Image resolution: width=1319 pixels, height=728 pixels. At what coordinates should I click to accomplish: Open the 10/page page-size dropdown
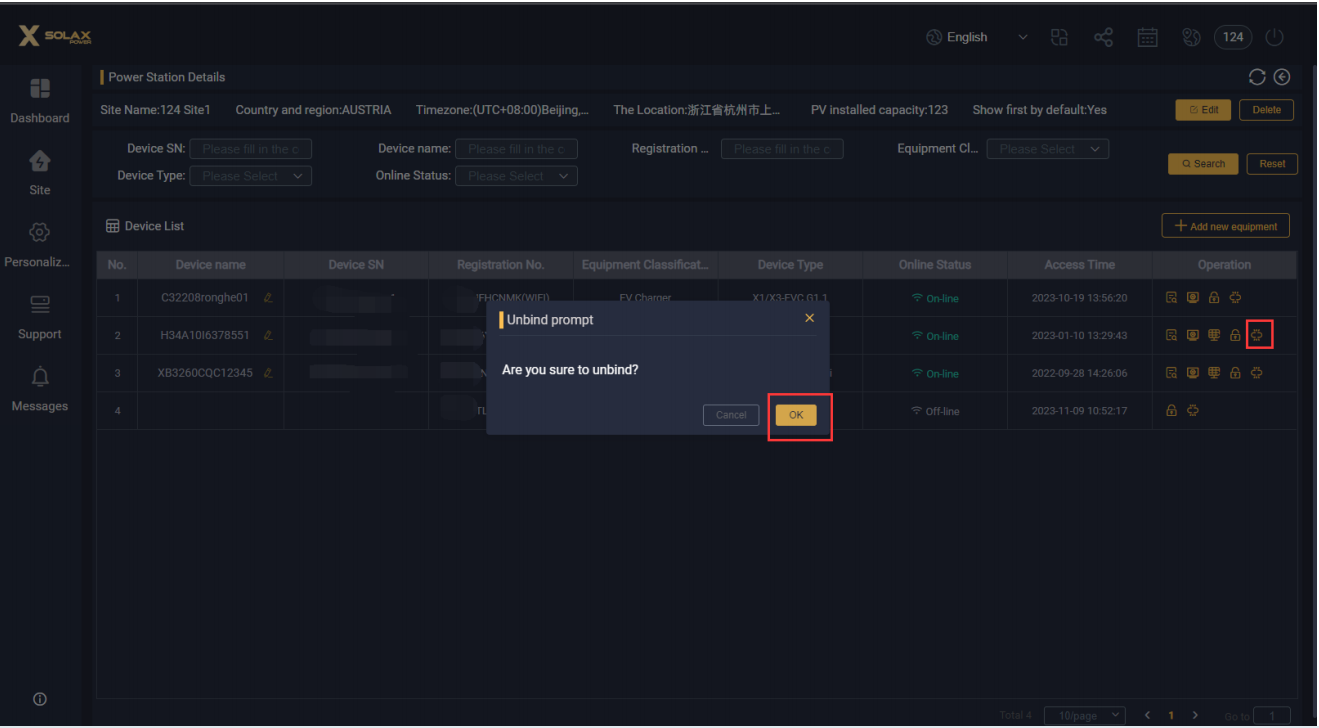click(1084, 715)
